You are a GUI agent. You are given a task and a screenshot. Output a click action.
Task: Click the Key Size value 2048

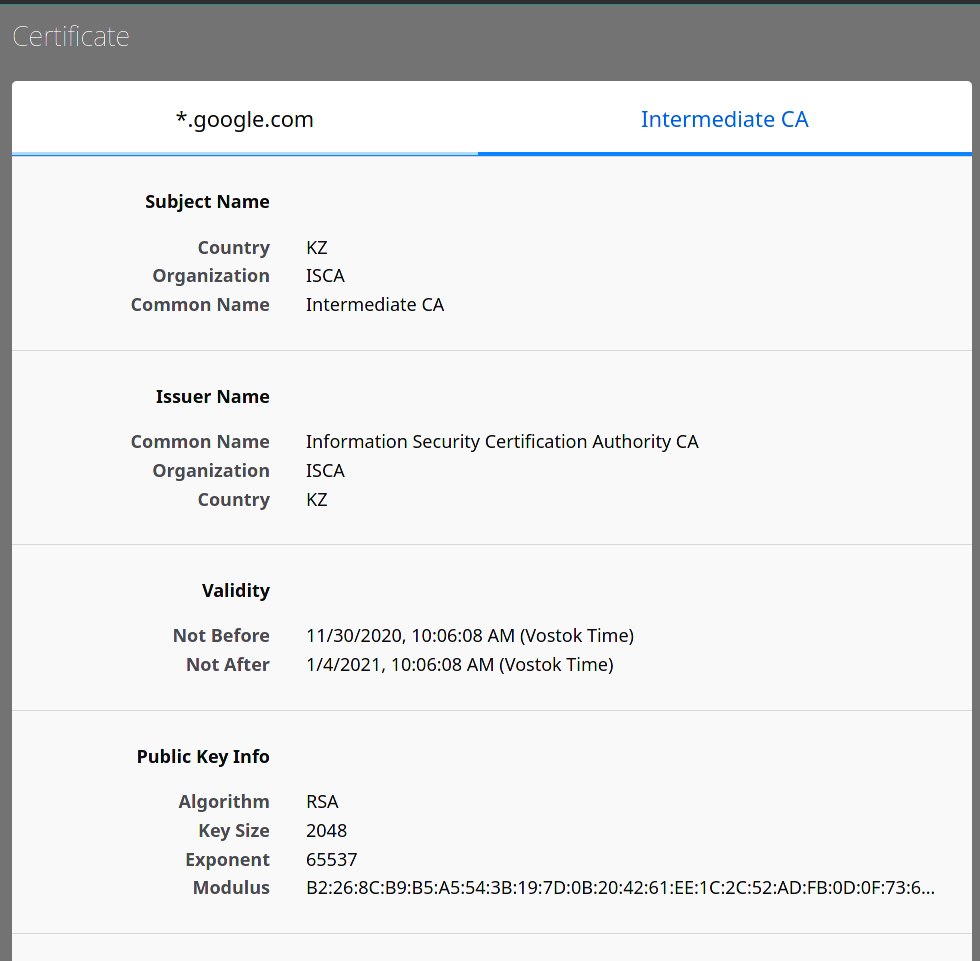tap(326, 830)
